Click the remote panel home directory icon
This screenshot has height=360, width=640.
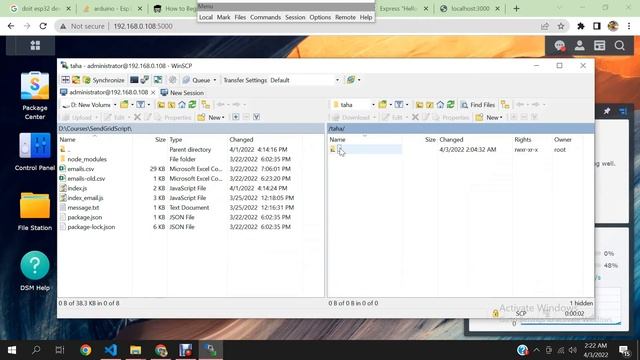pyautogui.click(x=440, y=105)
